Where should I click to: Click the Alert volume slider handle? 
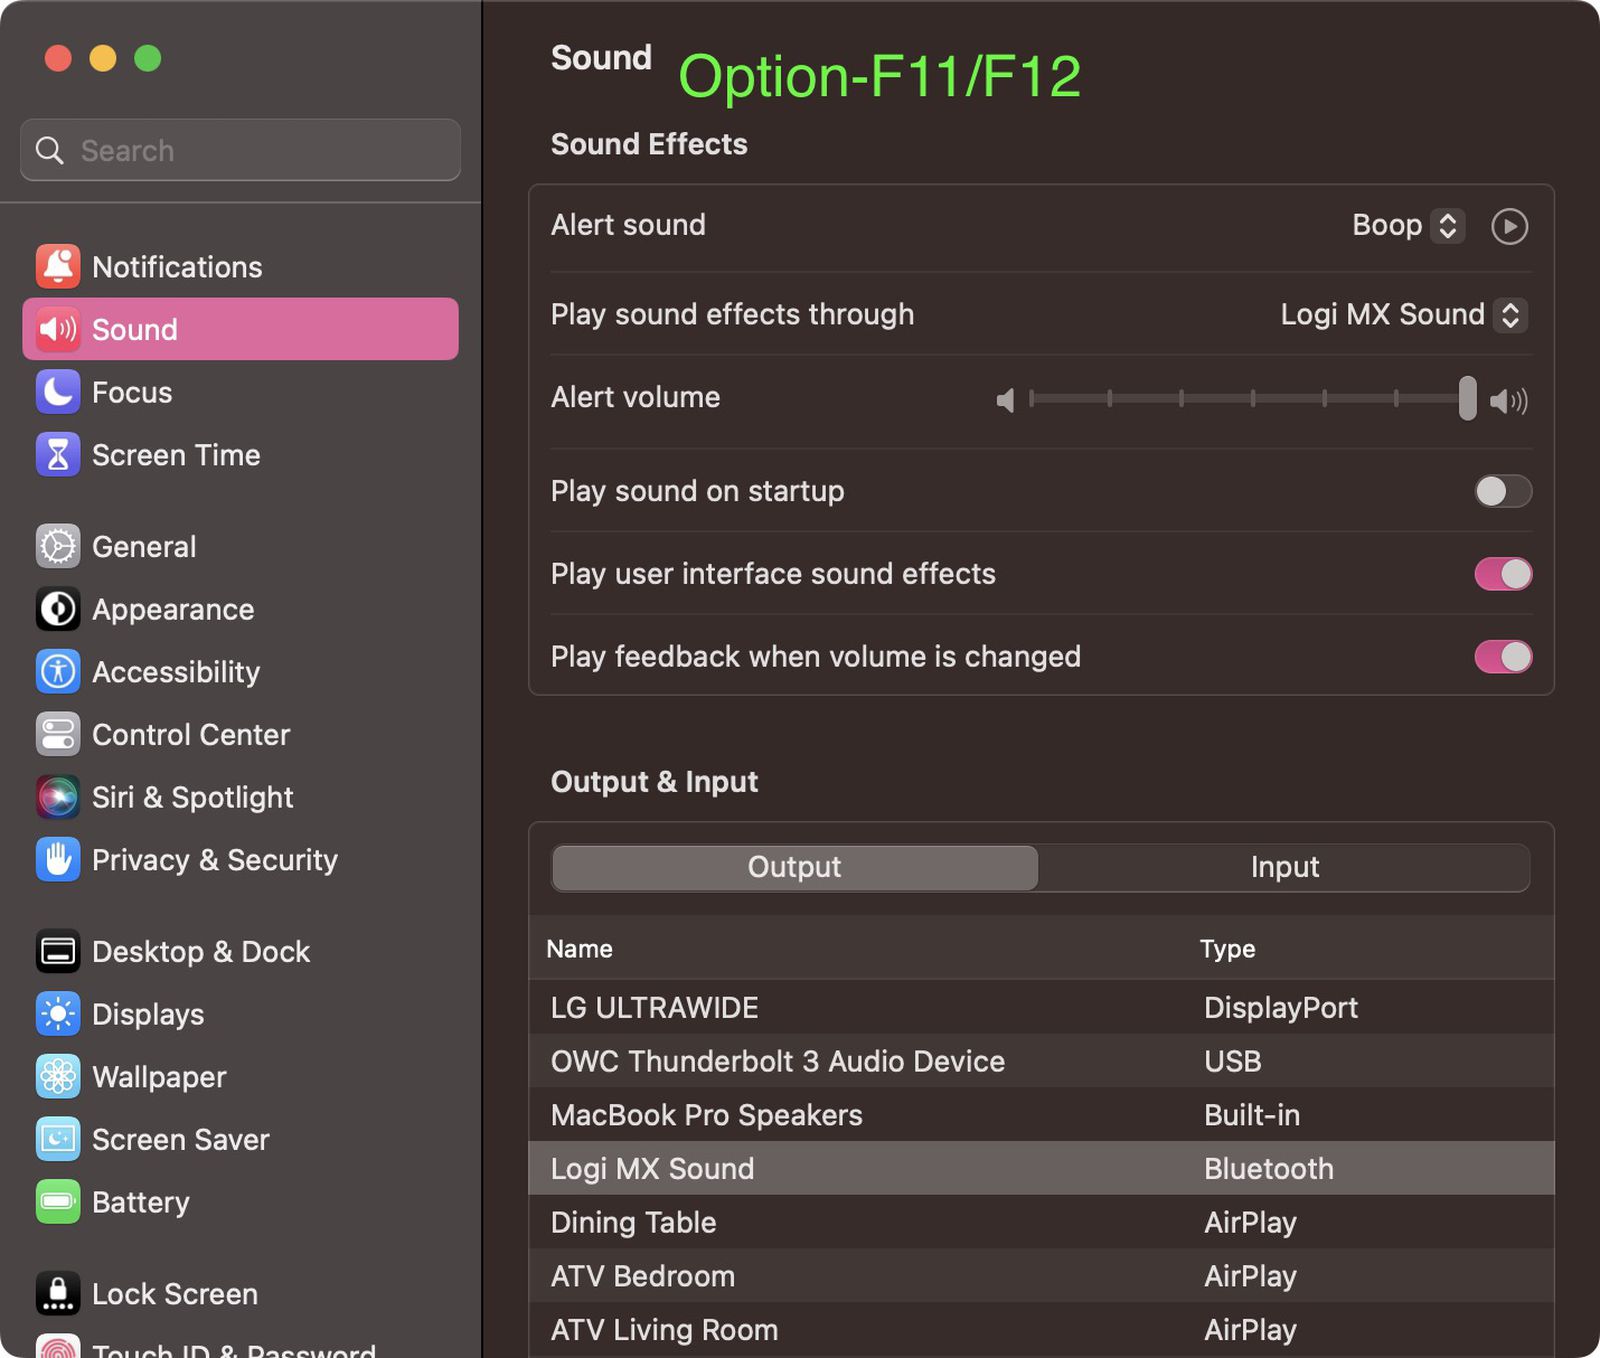point(1467,399)
